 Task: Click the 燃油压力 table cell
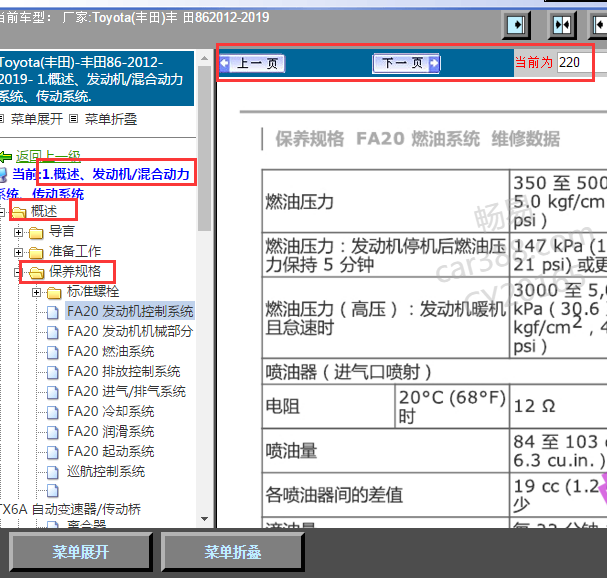[x=386, y=201]
